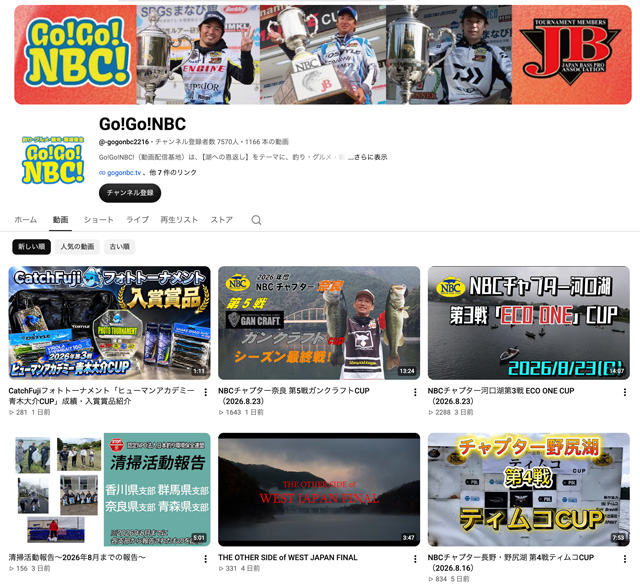The width and height of the screenshot is (640, 587).
Task: Click the link icon beside gogonbc.tv
Action: (102, 173)
